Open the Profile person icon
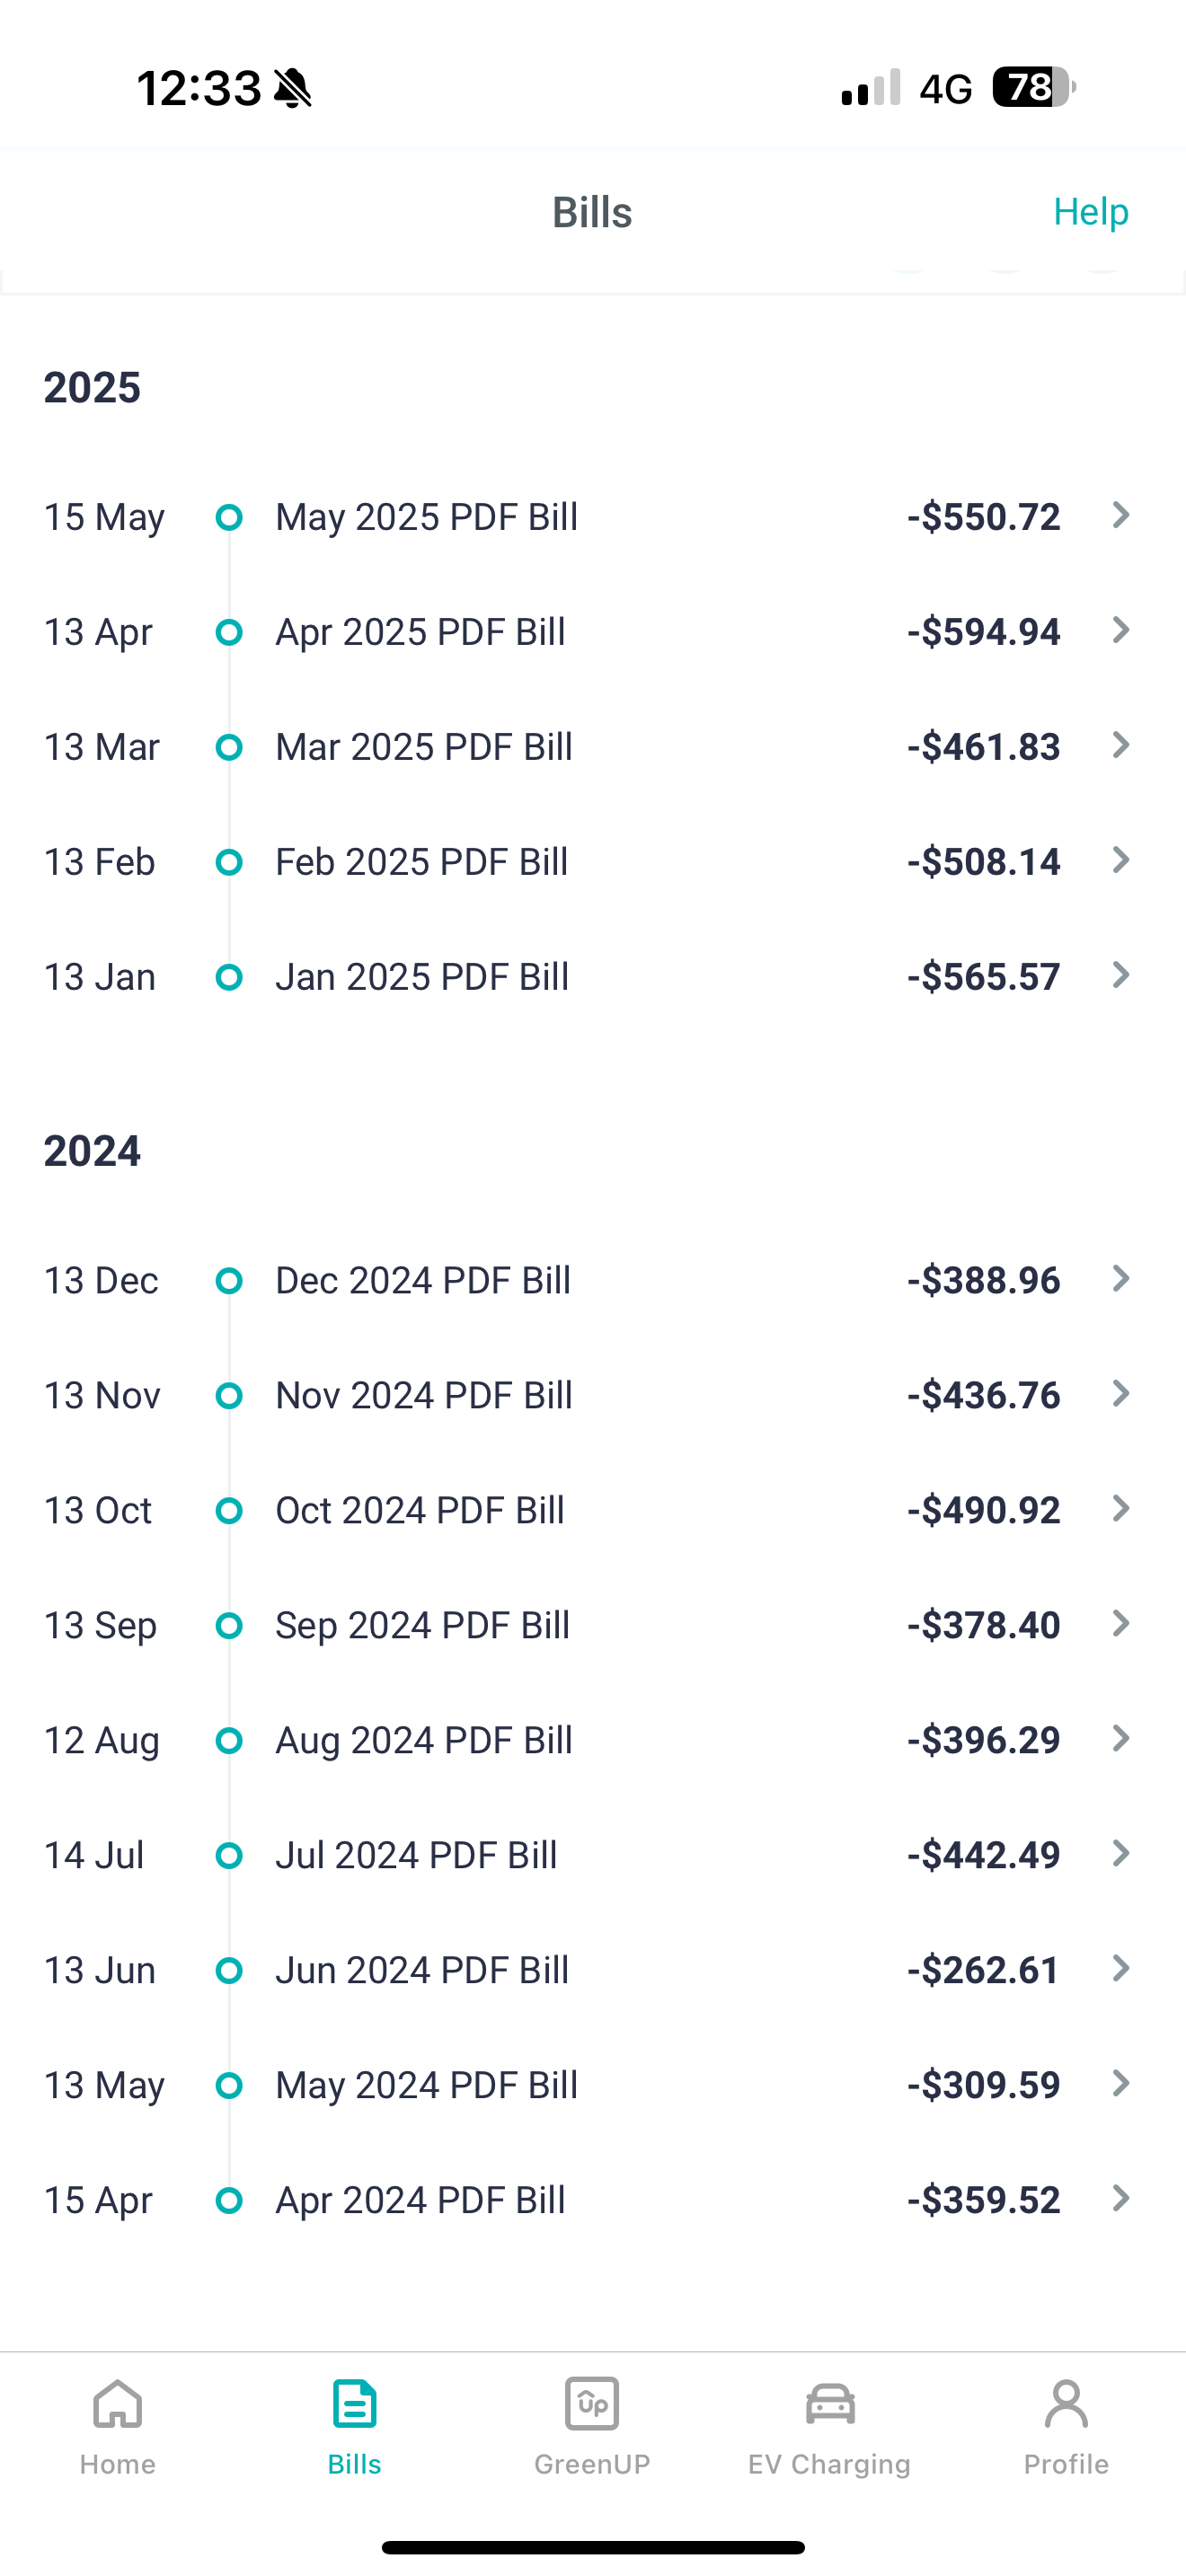 1066,2403
